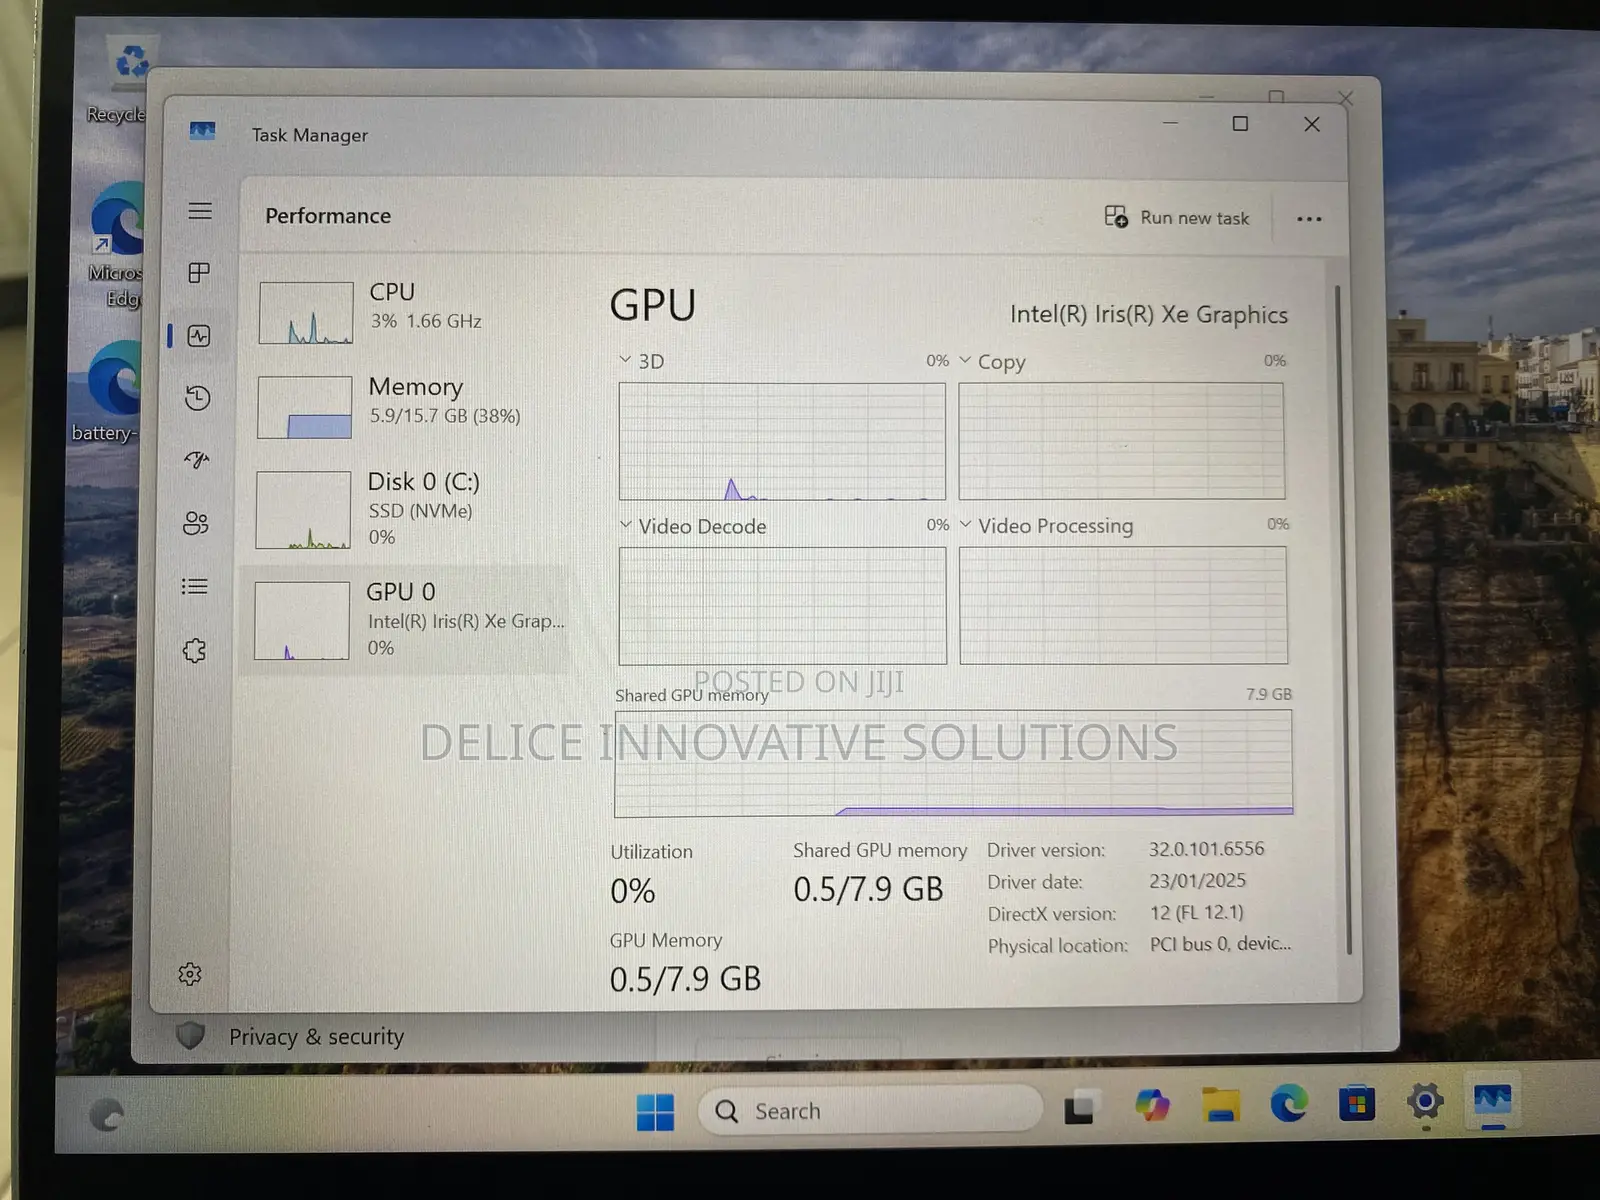1600x1200 pixels.
Task: Open the Services puzzle icon in sidebar
Action: [x=194, y=651]
